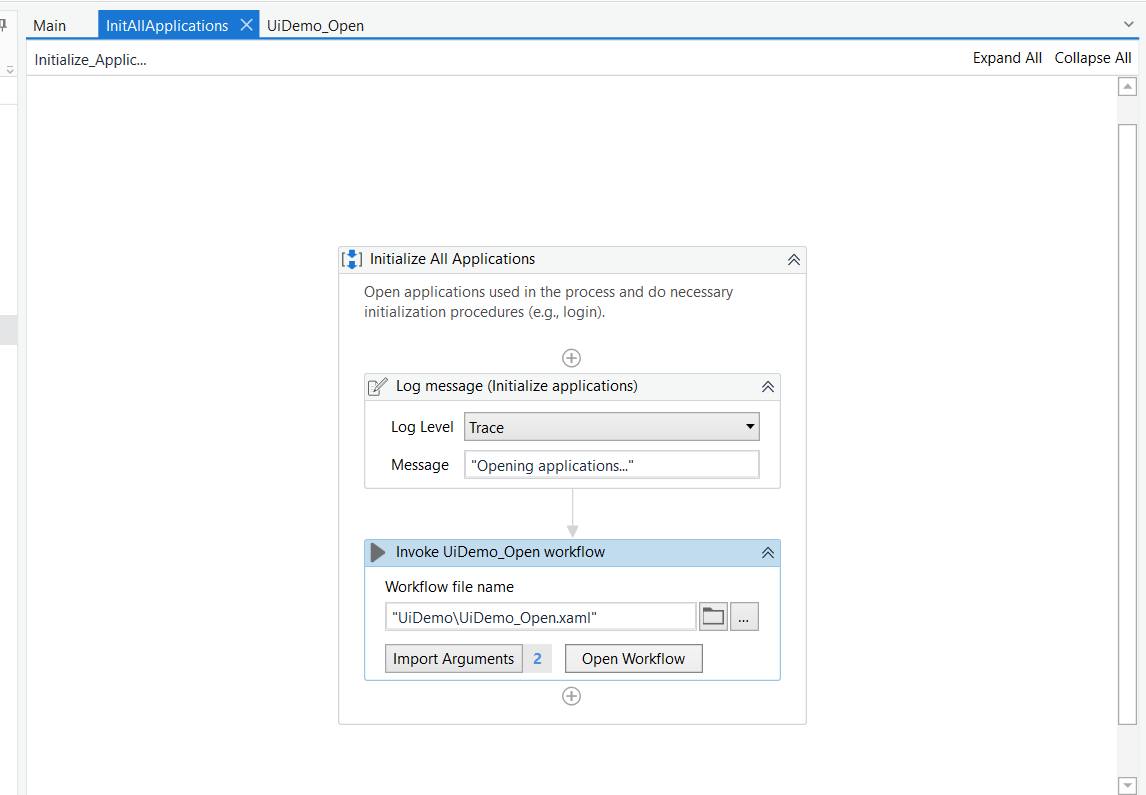The height and width of the screenshot is (795, 1146).
Task: Collapse the Log message activity
Action: pos(767,386)
